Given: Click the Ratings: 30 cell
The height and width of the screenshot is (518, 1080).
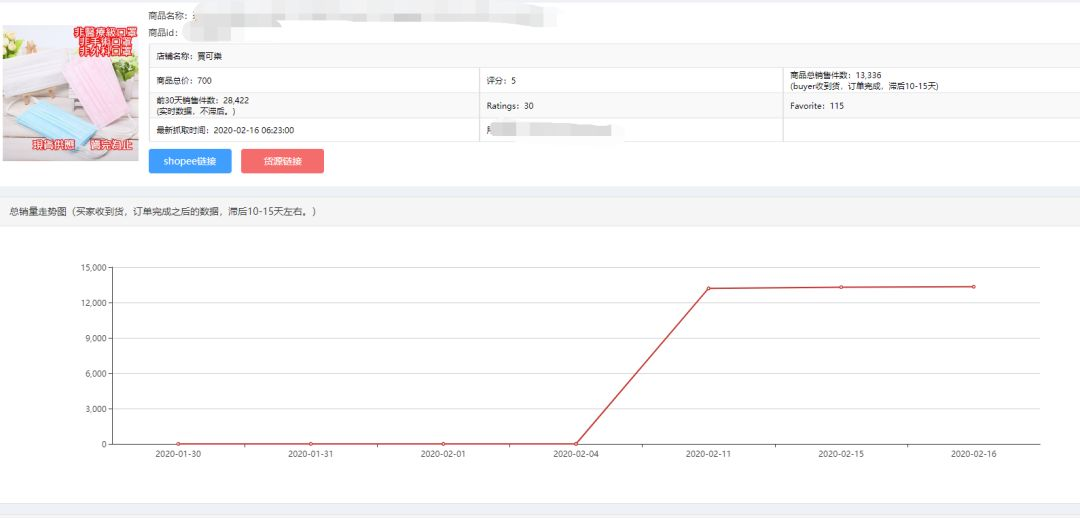Looking at the screenshot, I should point(631,105).
